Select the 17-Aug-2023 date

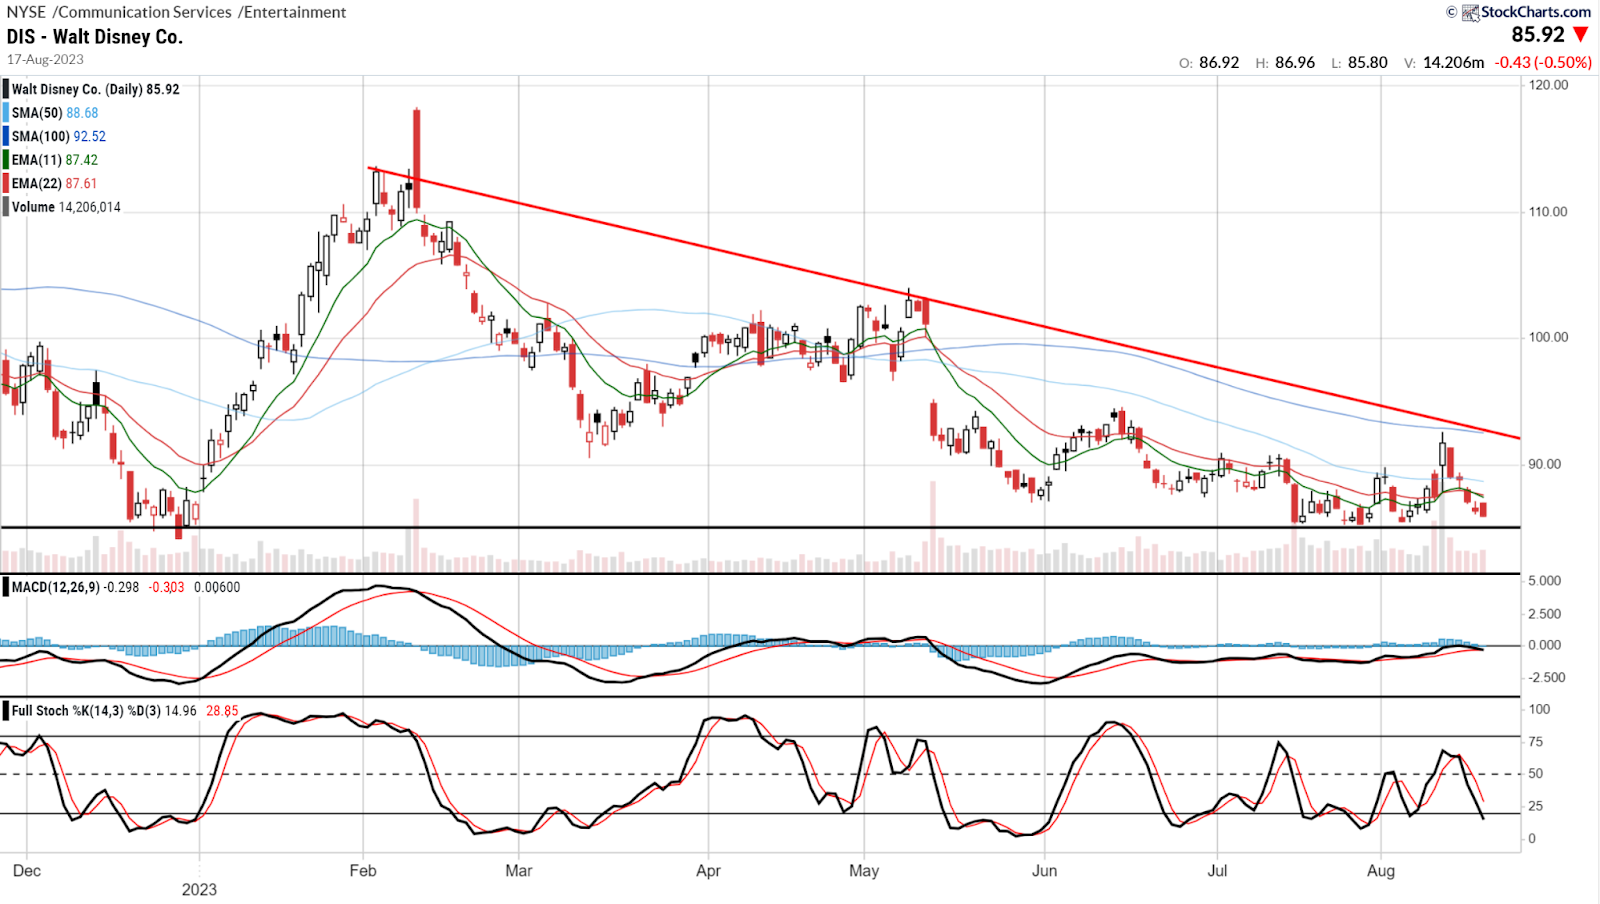(x=45, y=60)
